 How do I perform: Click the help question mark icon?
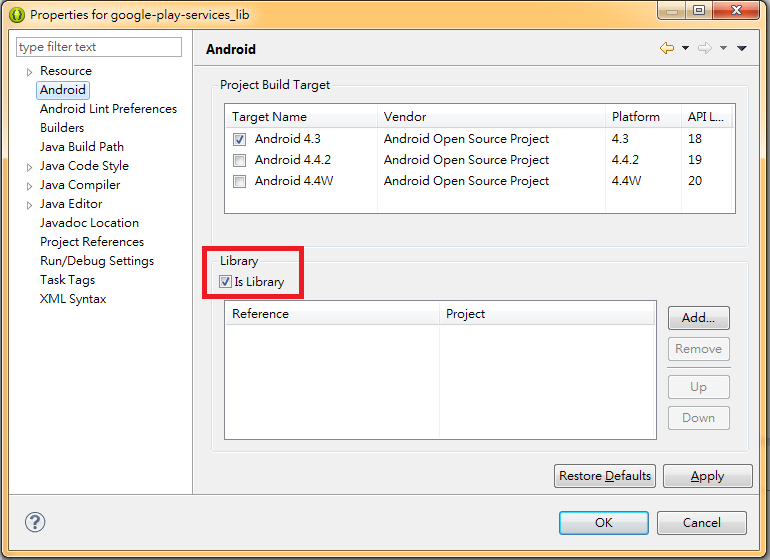(35, 522)
